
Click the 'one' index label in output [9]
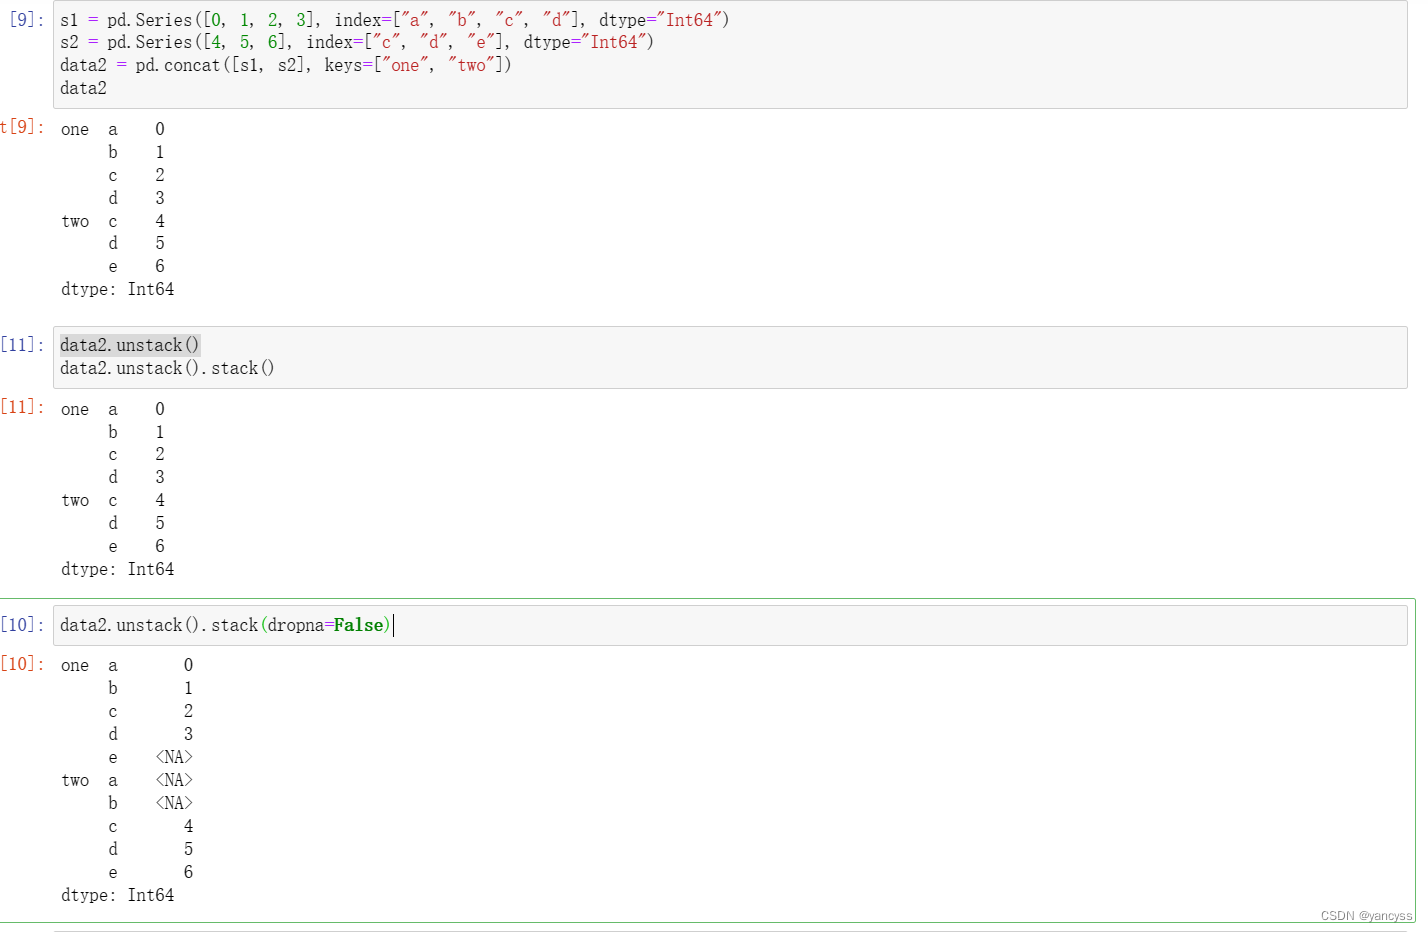click(75, 129)
